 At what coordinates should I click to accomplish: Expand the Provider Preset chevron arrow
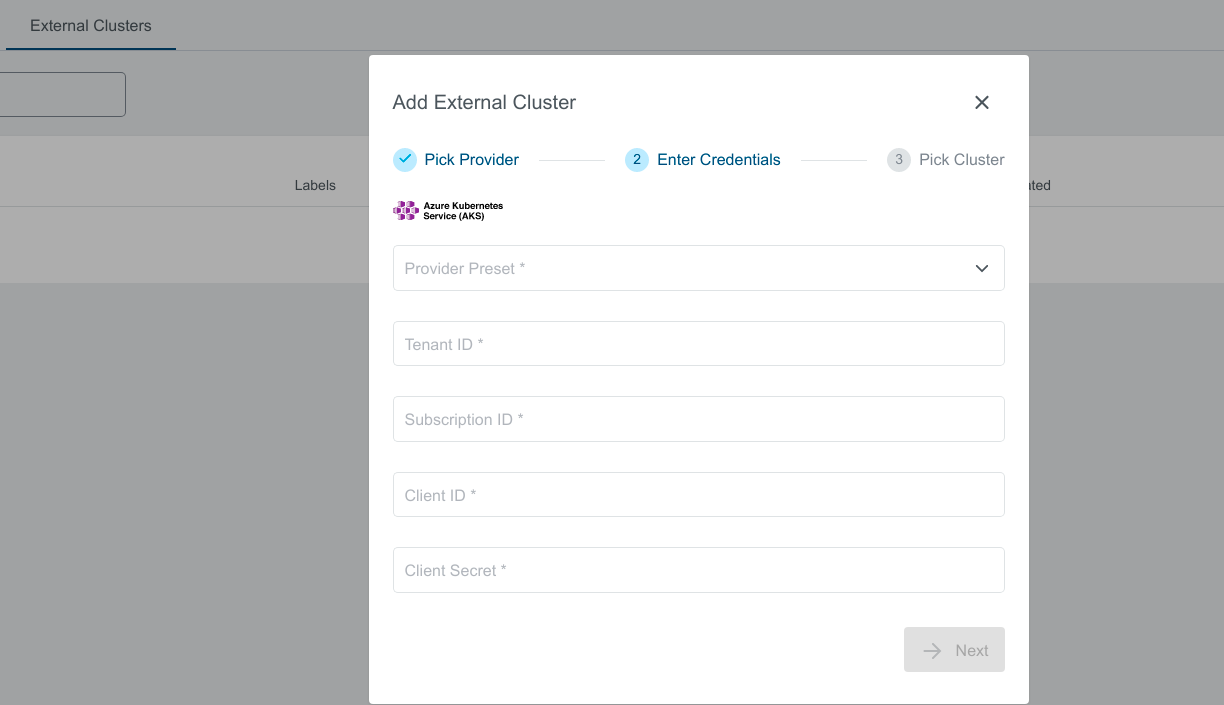982,268
